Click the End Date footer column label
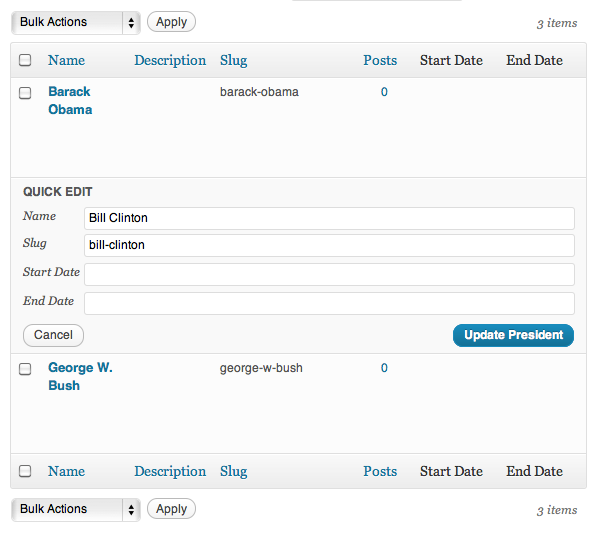This screenshot has width=600, height=535. pos(535,471)
